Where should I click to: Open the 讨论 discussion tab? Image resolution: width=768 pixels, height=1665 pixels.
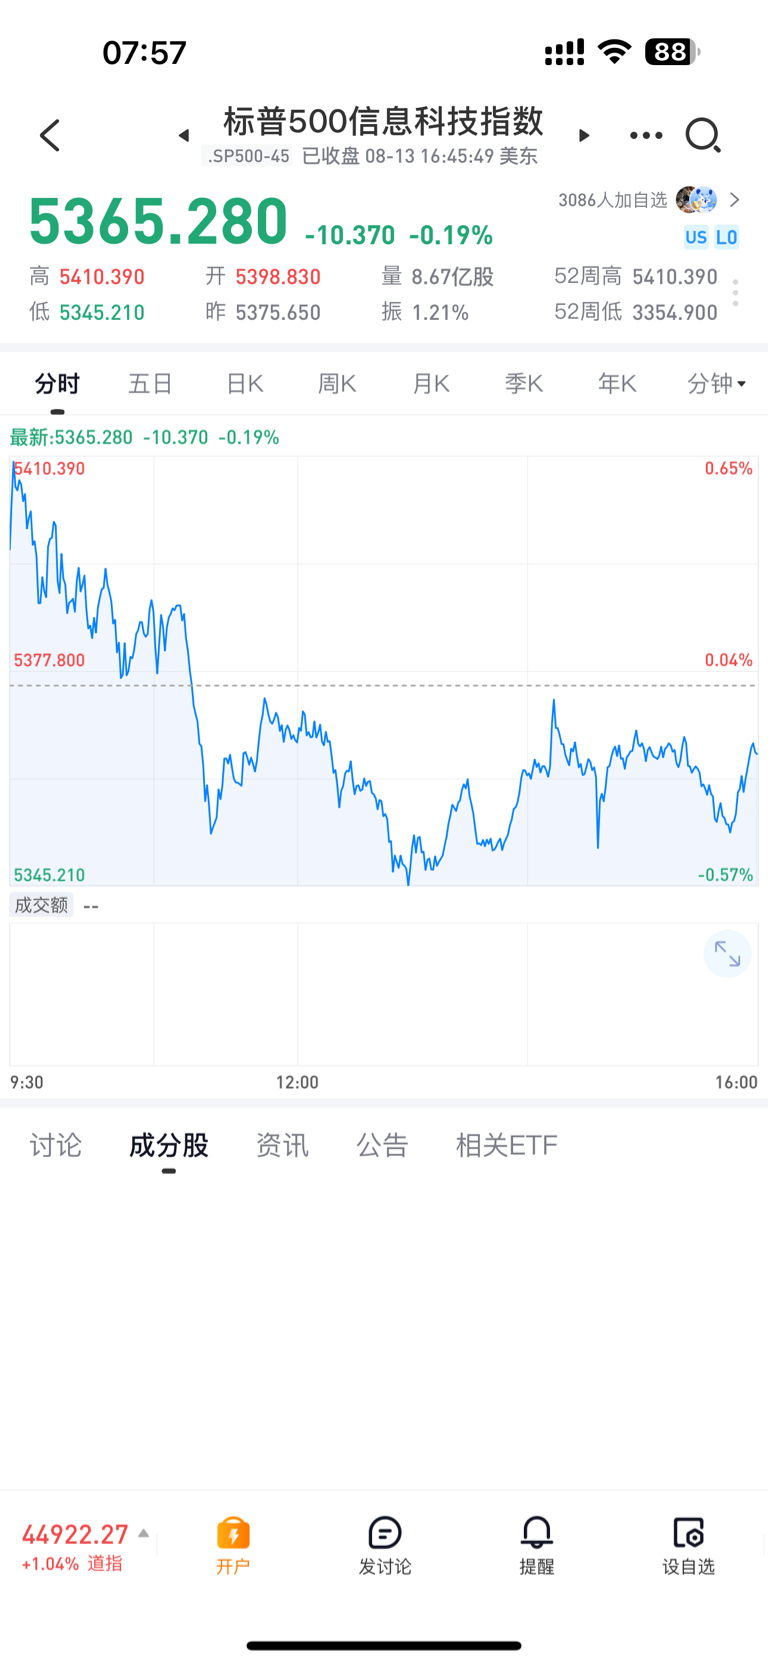(55, 1145)
